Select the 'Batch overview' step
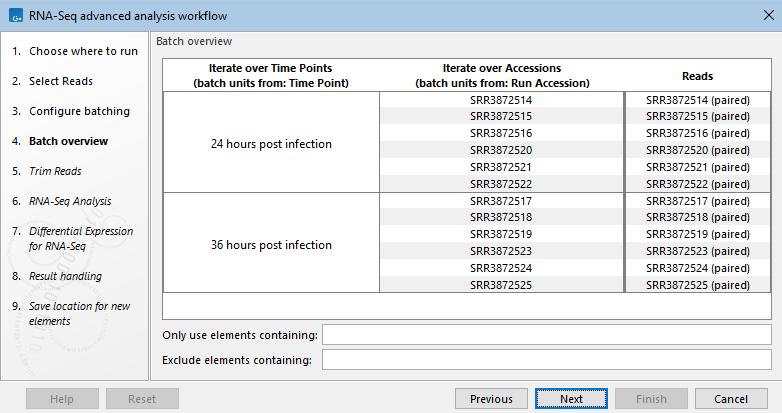782x413 pixels. click(68, 141)
